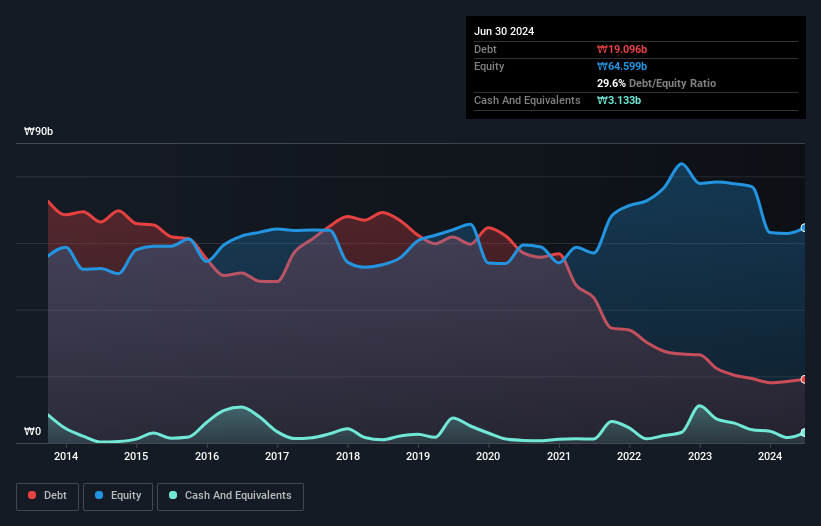Select the 2021 x-axis label
This screenshot has height=526, width=821.
click(x=559, y=456)
